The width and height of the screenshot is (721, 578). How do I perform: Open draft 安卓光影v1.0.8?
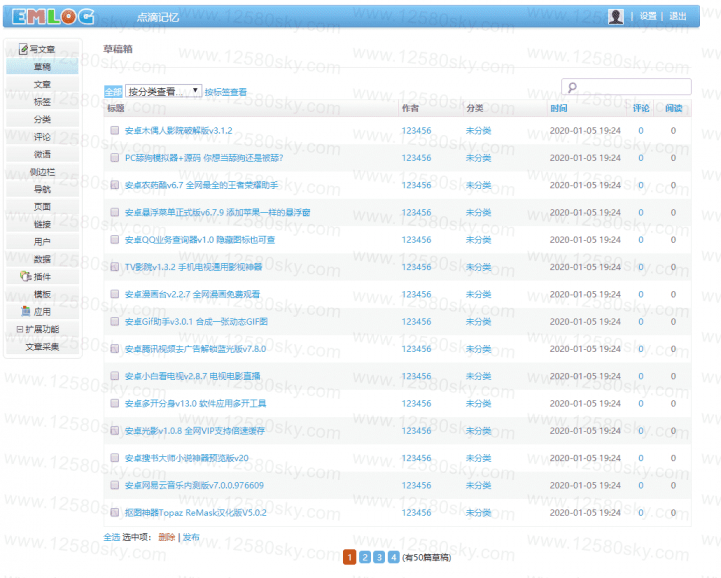[x=195, y=430]
